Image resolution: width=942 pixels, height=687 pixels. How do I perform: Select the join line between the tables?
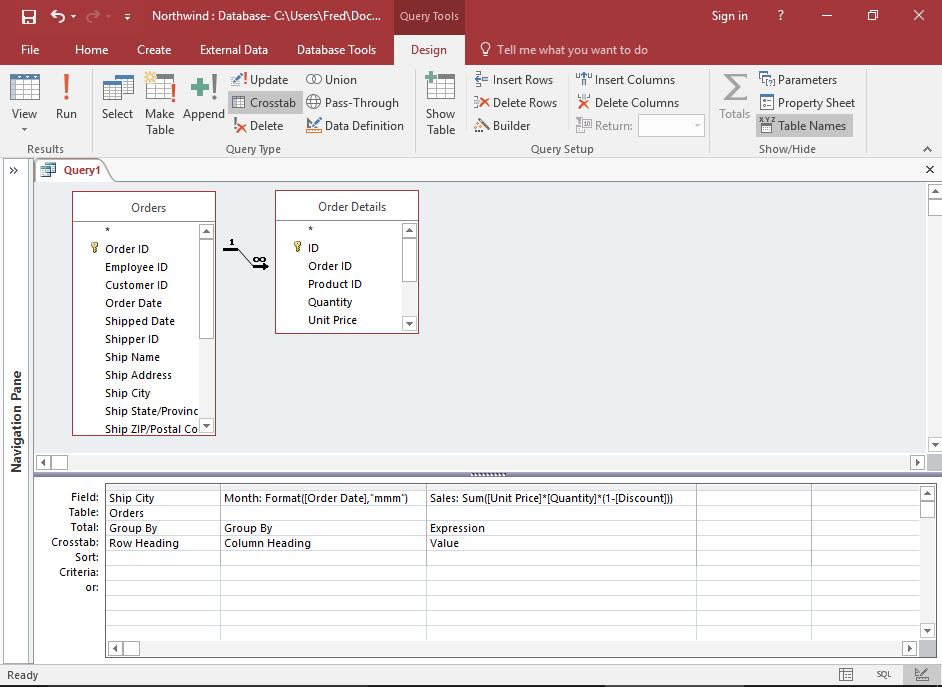pyautogui.click(x=246, y=256)
